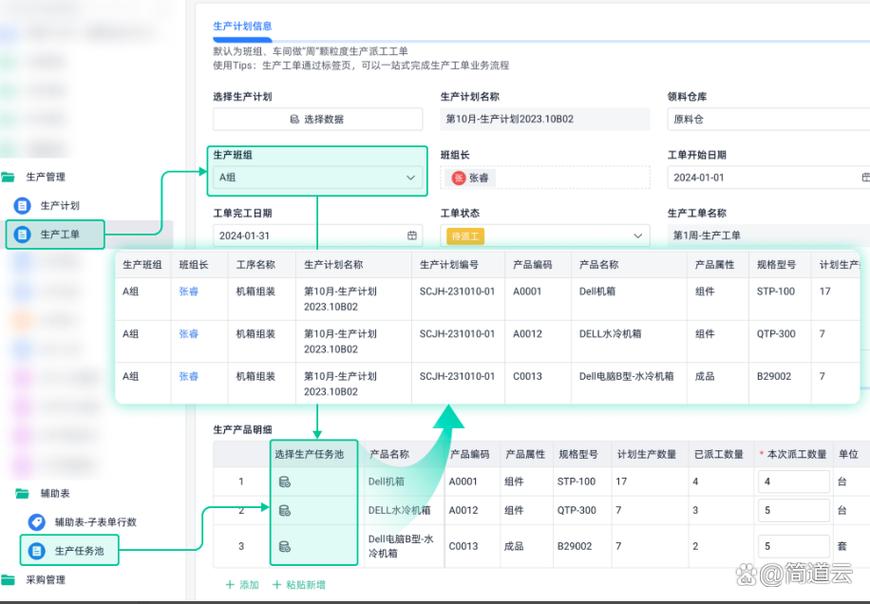Open task pool selector in row 3
Viewport: 870px width, 604px height.
click(285, 546)
